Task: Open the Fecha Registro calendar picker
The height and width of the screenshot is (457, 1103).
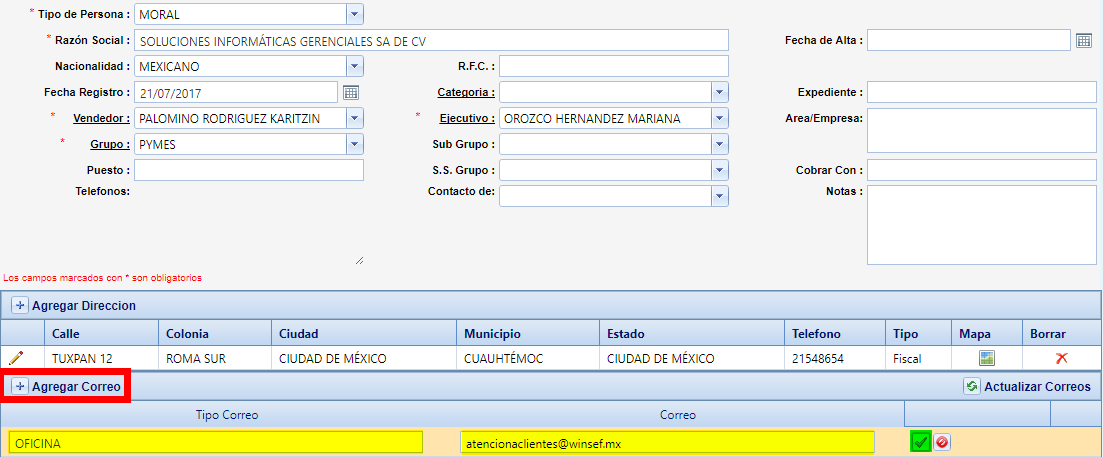Action: (350, 92)
